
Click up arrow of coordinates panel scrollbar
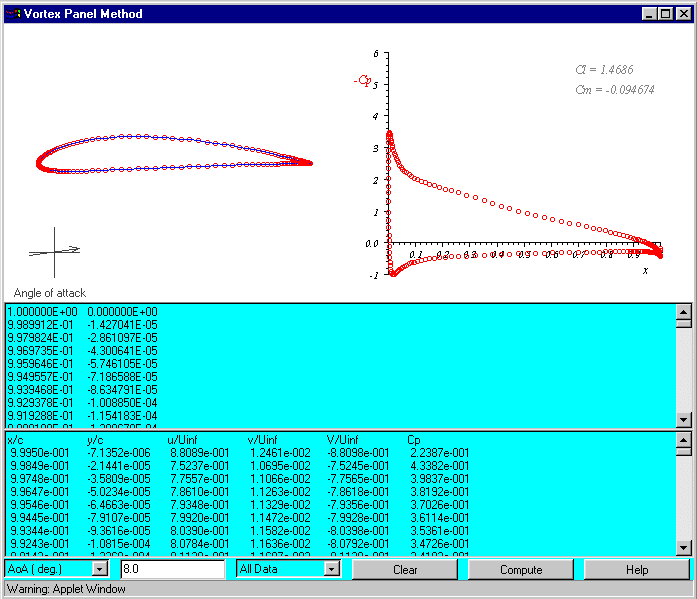point(683,311)
